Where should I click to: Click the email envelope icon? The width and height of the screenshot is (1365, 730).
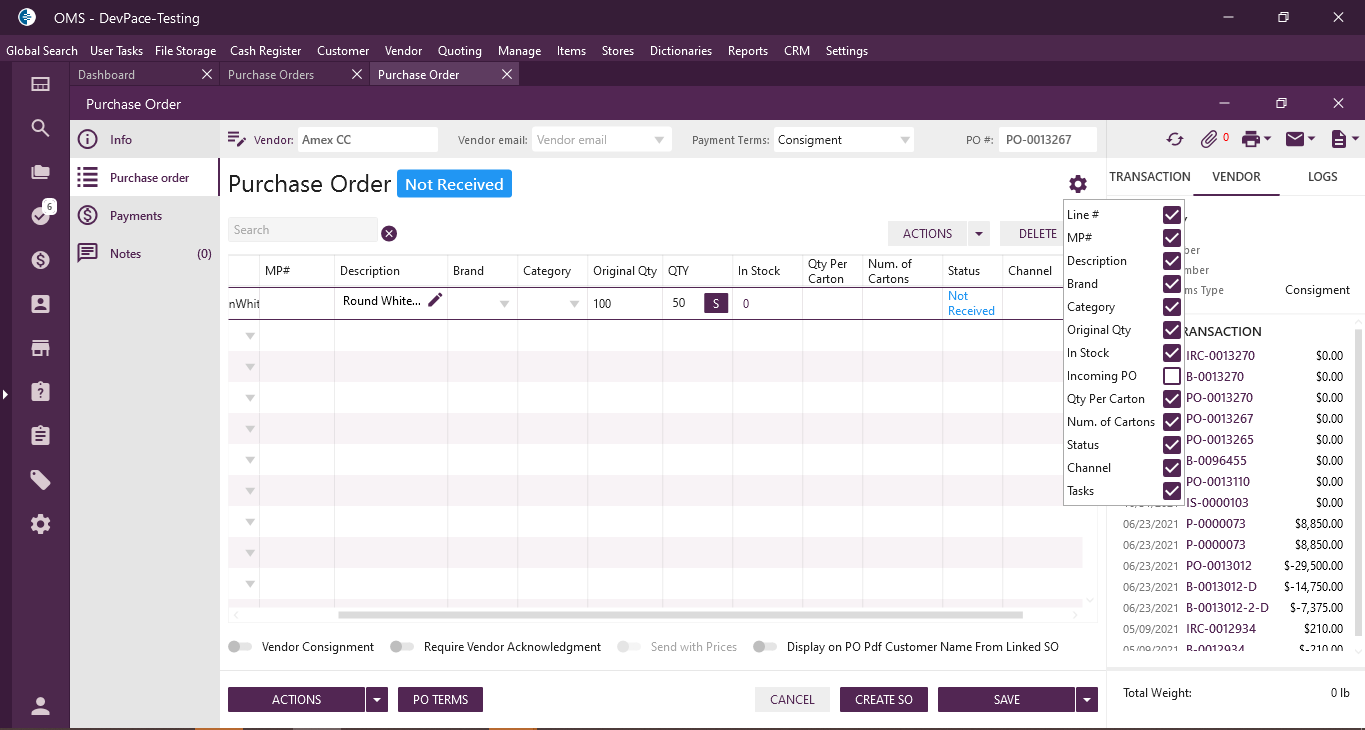click(1295, 140)
